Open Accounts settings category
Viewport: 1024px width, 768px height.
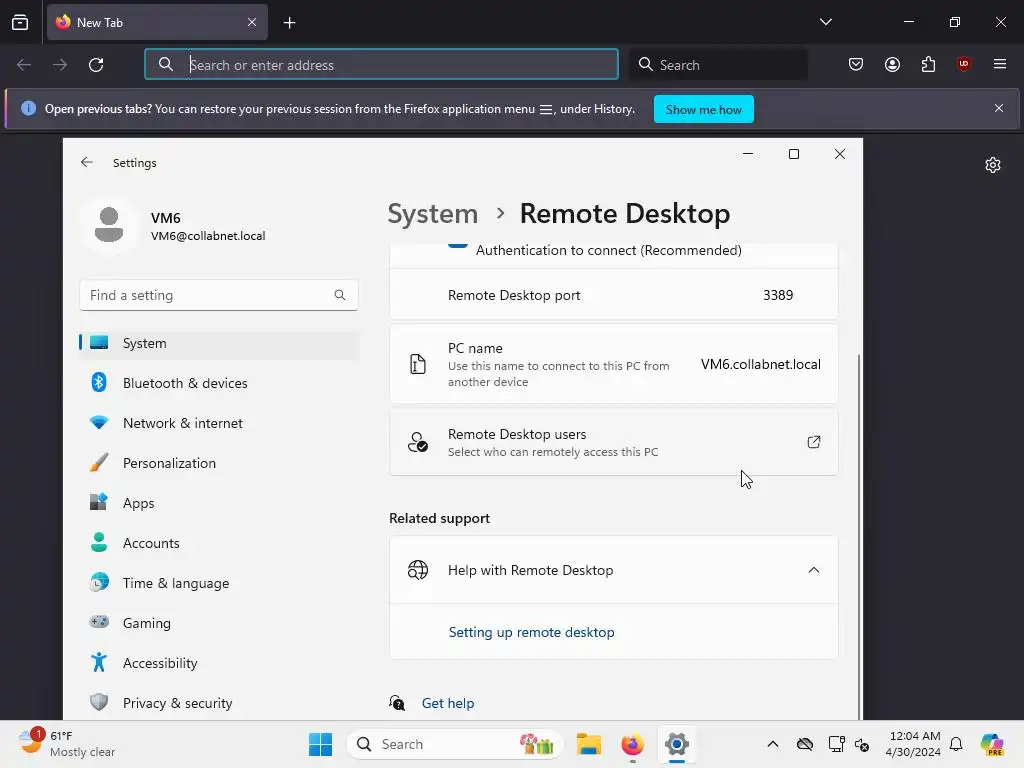pos(219,543)
